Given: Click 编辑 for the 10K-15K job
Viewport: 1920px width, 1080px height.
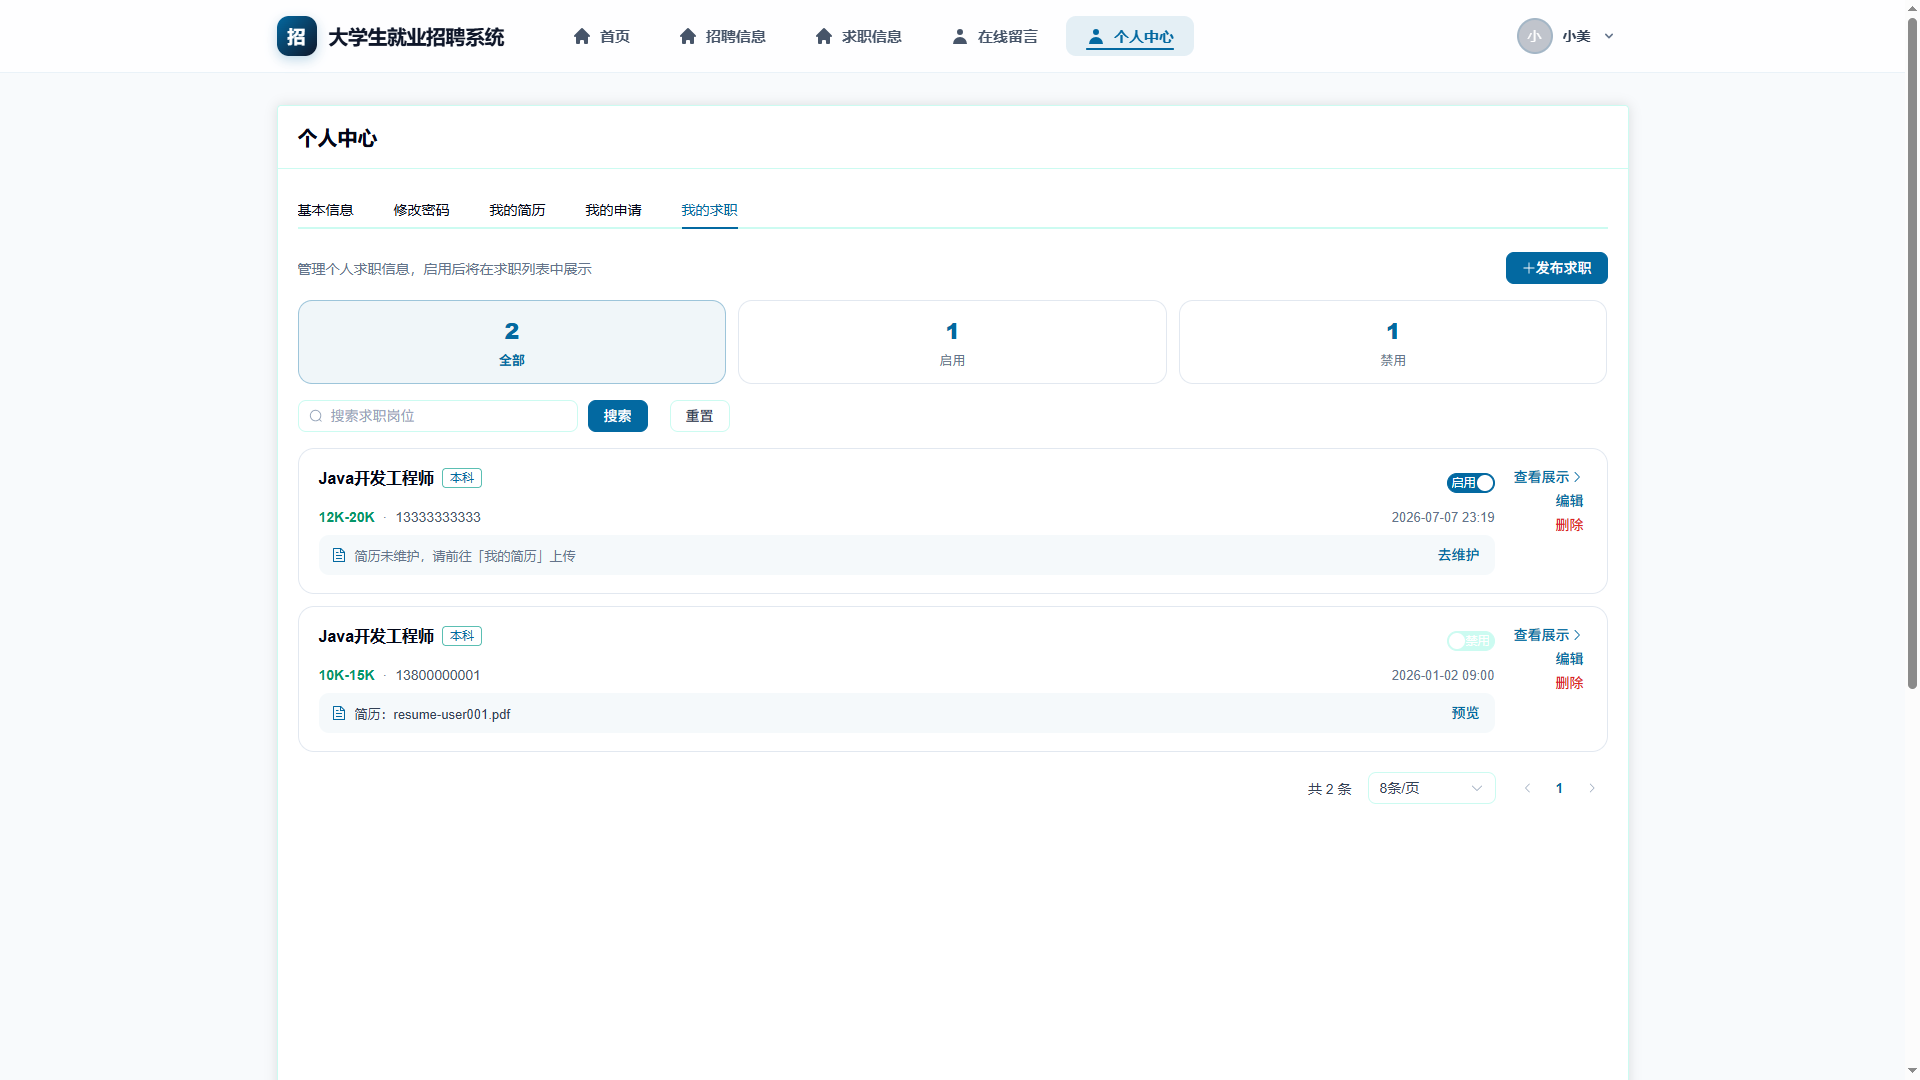Looking at the screenshot, I should tap(1570, 659).
